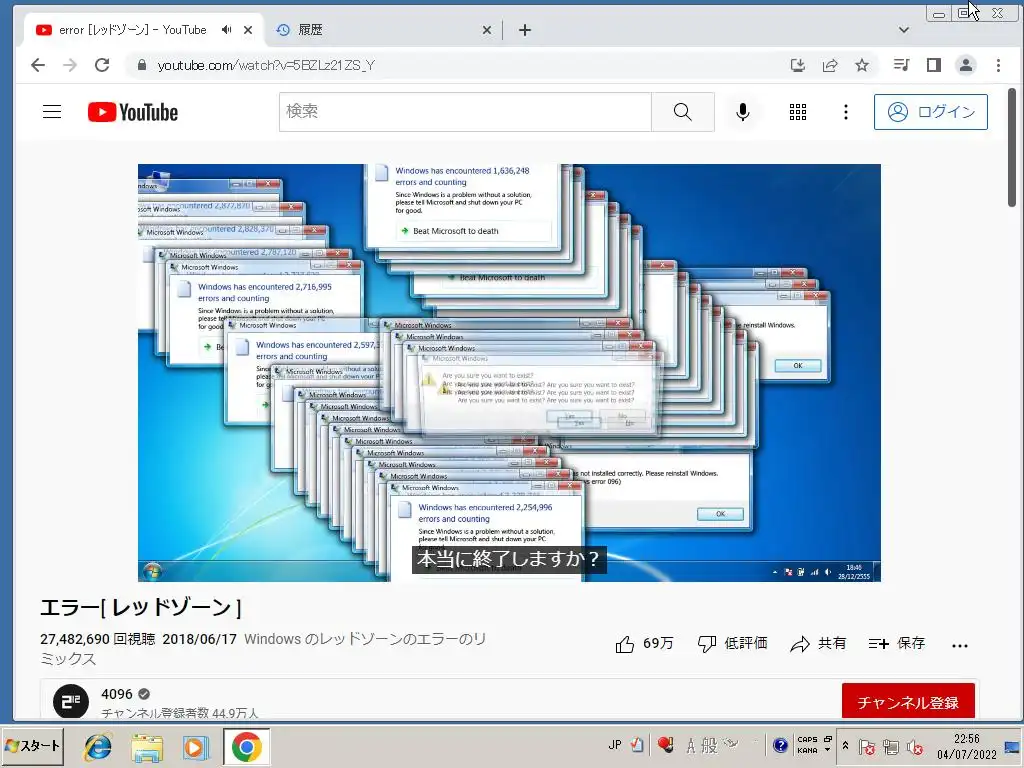Screen dimensions: 1024x768
Task: Click 保存 save button
Action: click(897, 644)
